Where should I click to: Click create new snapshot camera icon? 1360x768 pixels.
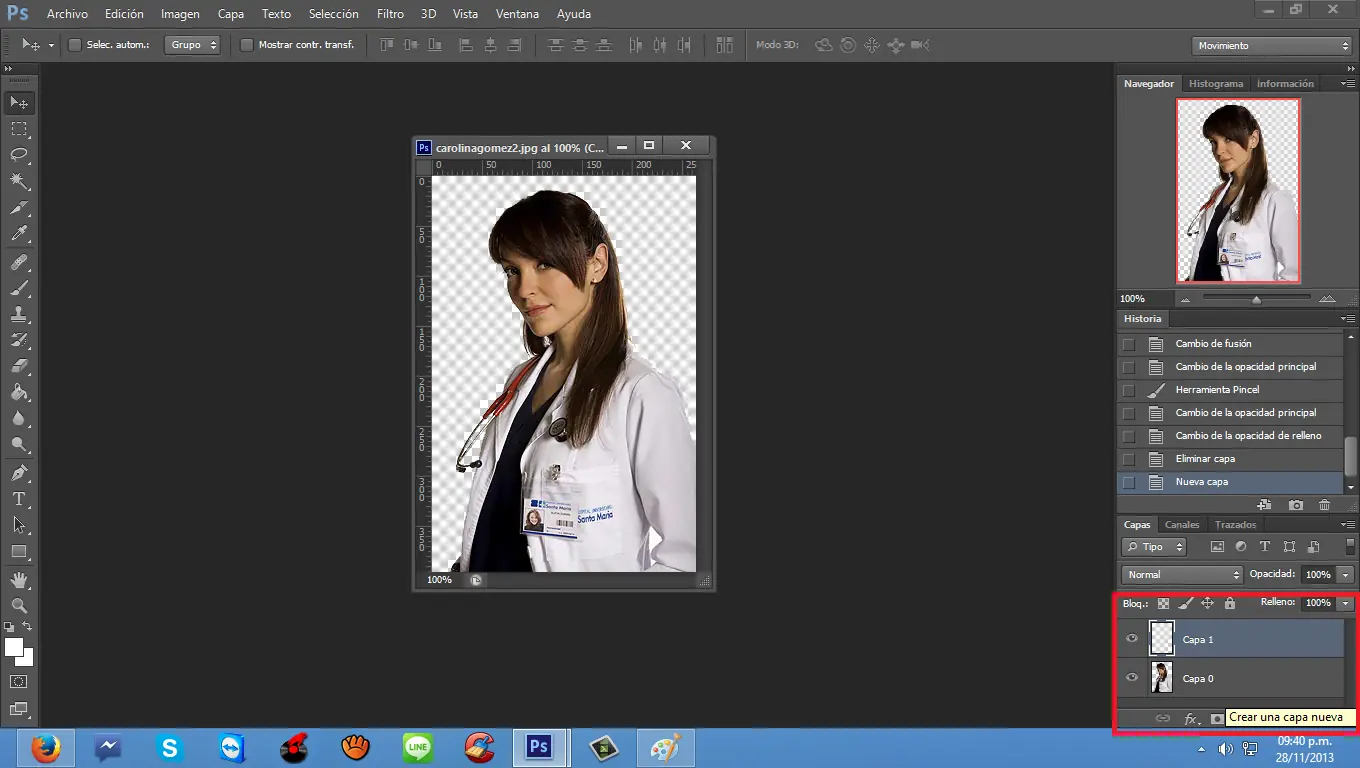(x=1295, y=506)
